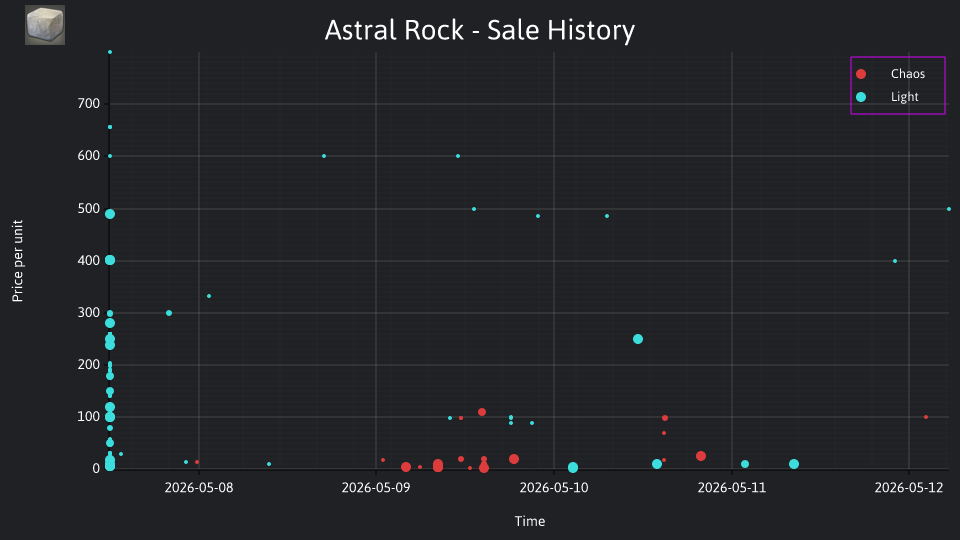Select the large red point before 2026-05-11
Viewport: 960px width, 540px height.
tap(701, 456)
